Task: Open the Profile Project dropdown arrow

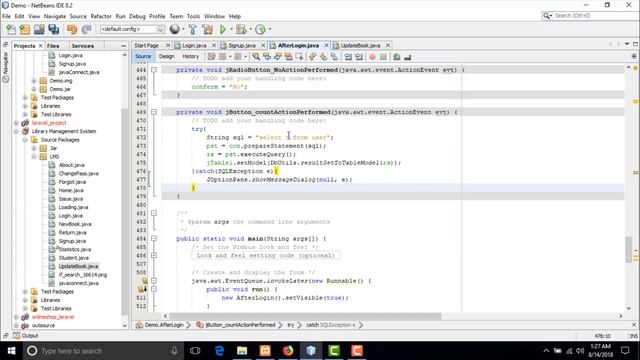Action: tap(269, 29)
